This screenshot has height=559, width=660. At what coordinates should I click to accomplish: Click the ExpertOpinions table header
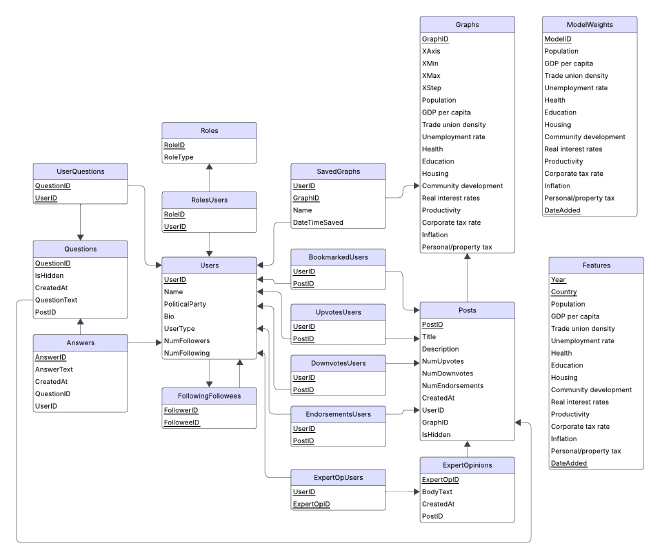(x=467, y=465)
